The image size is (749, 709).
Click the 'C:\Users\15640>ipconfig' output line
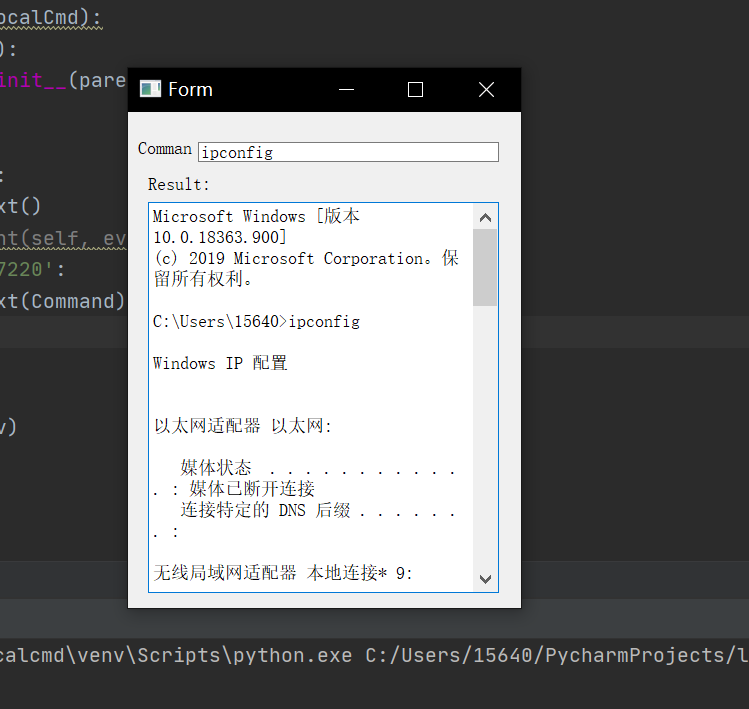pyautogui.click(x=256, y=322)
